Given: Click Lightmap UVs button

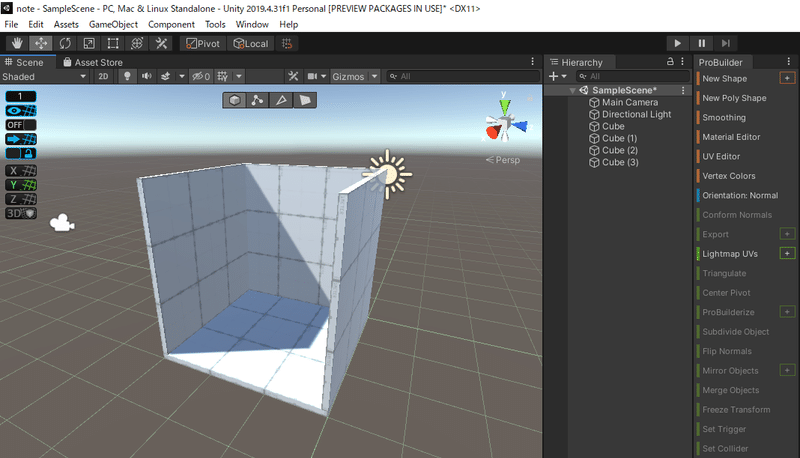Looking at the screenshot, I should tap(730, 253).
